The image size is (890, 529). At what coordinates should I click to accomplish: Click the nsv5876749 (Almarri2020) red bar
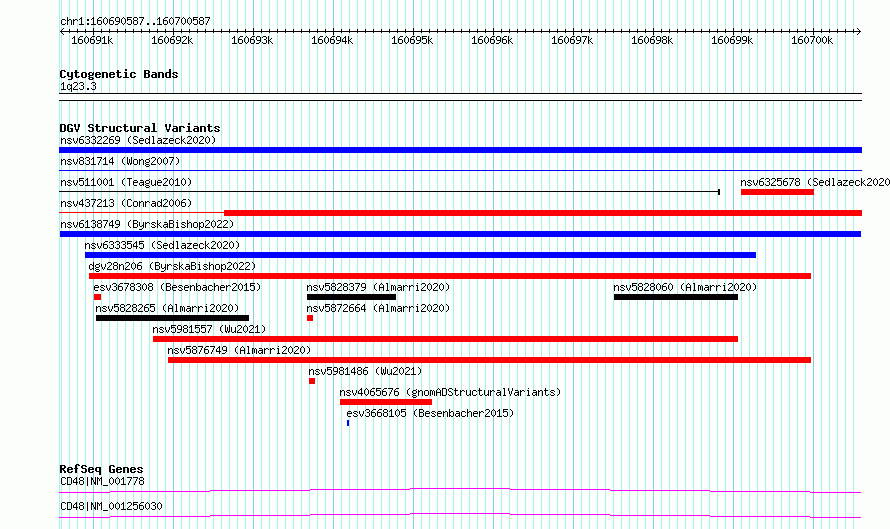pyautogui.click(x=489, y=360)
